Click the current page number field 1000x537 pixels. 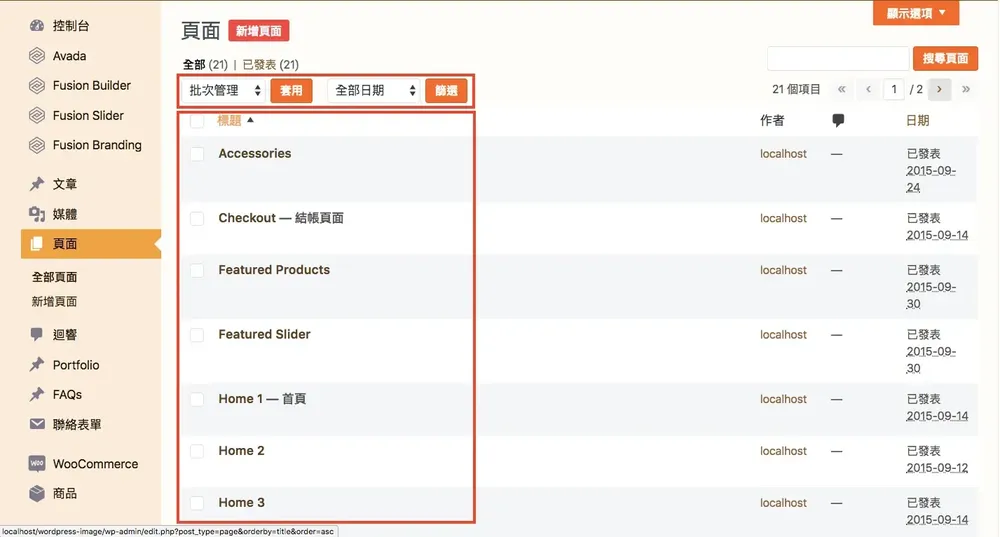tap(894, 89)
